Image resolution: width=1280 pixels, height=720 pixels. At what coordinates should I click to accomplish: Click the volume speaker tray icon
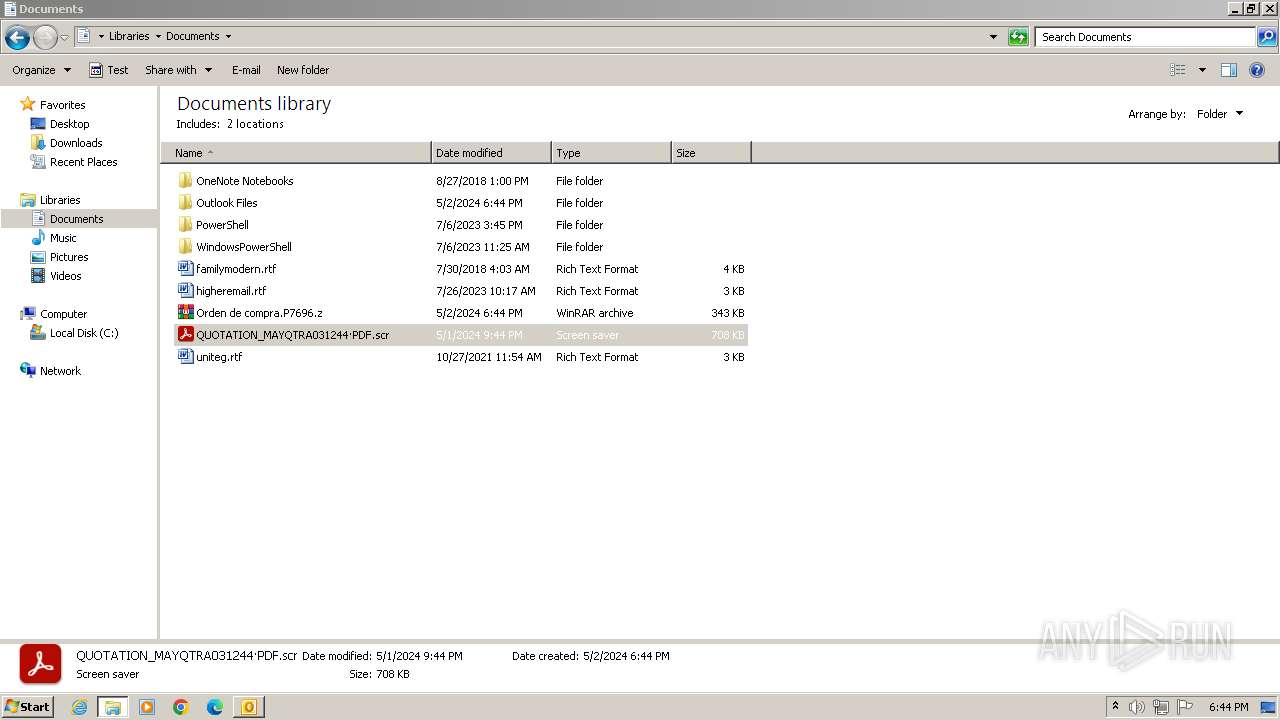click(1137, 707)
